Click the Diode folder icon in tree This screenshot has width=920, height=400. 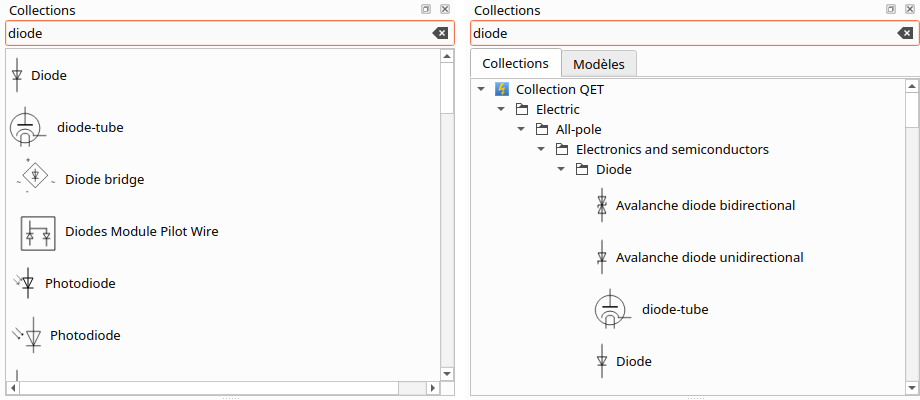(x=581, y=169)
